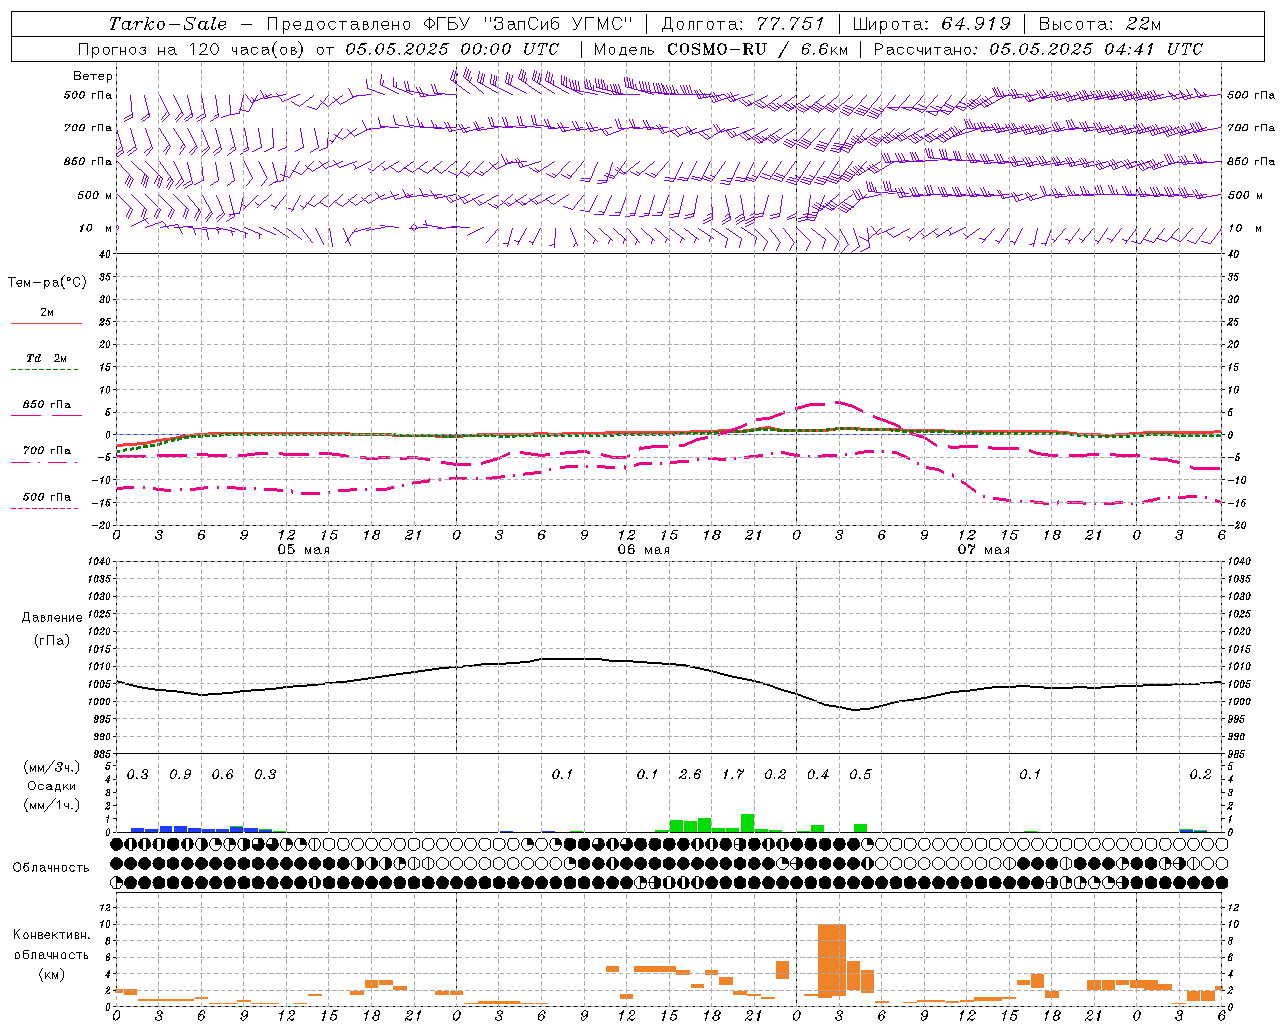
Task: Click the precipitation value '0.9'
Action: click(x=180, y=774)
